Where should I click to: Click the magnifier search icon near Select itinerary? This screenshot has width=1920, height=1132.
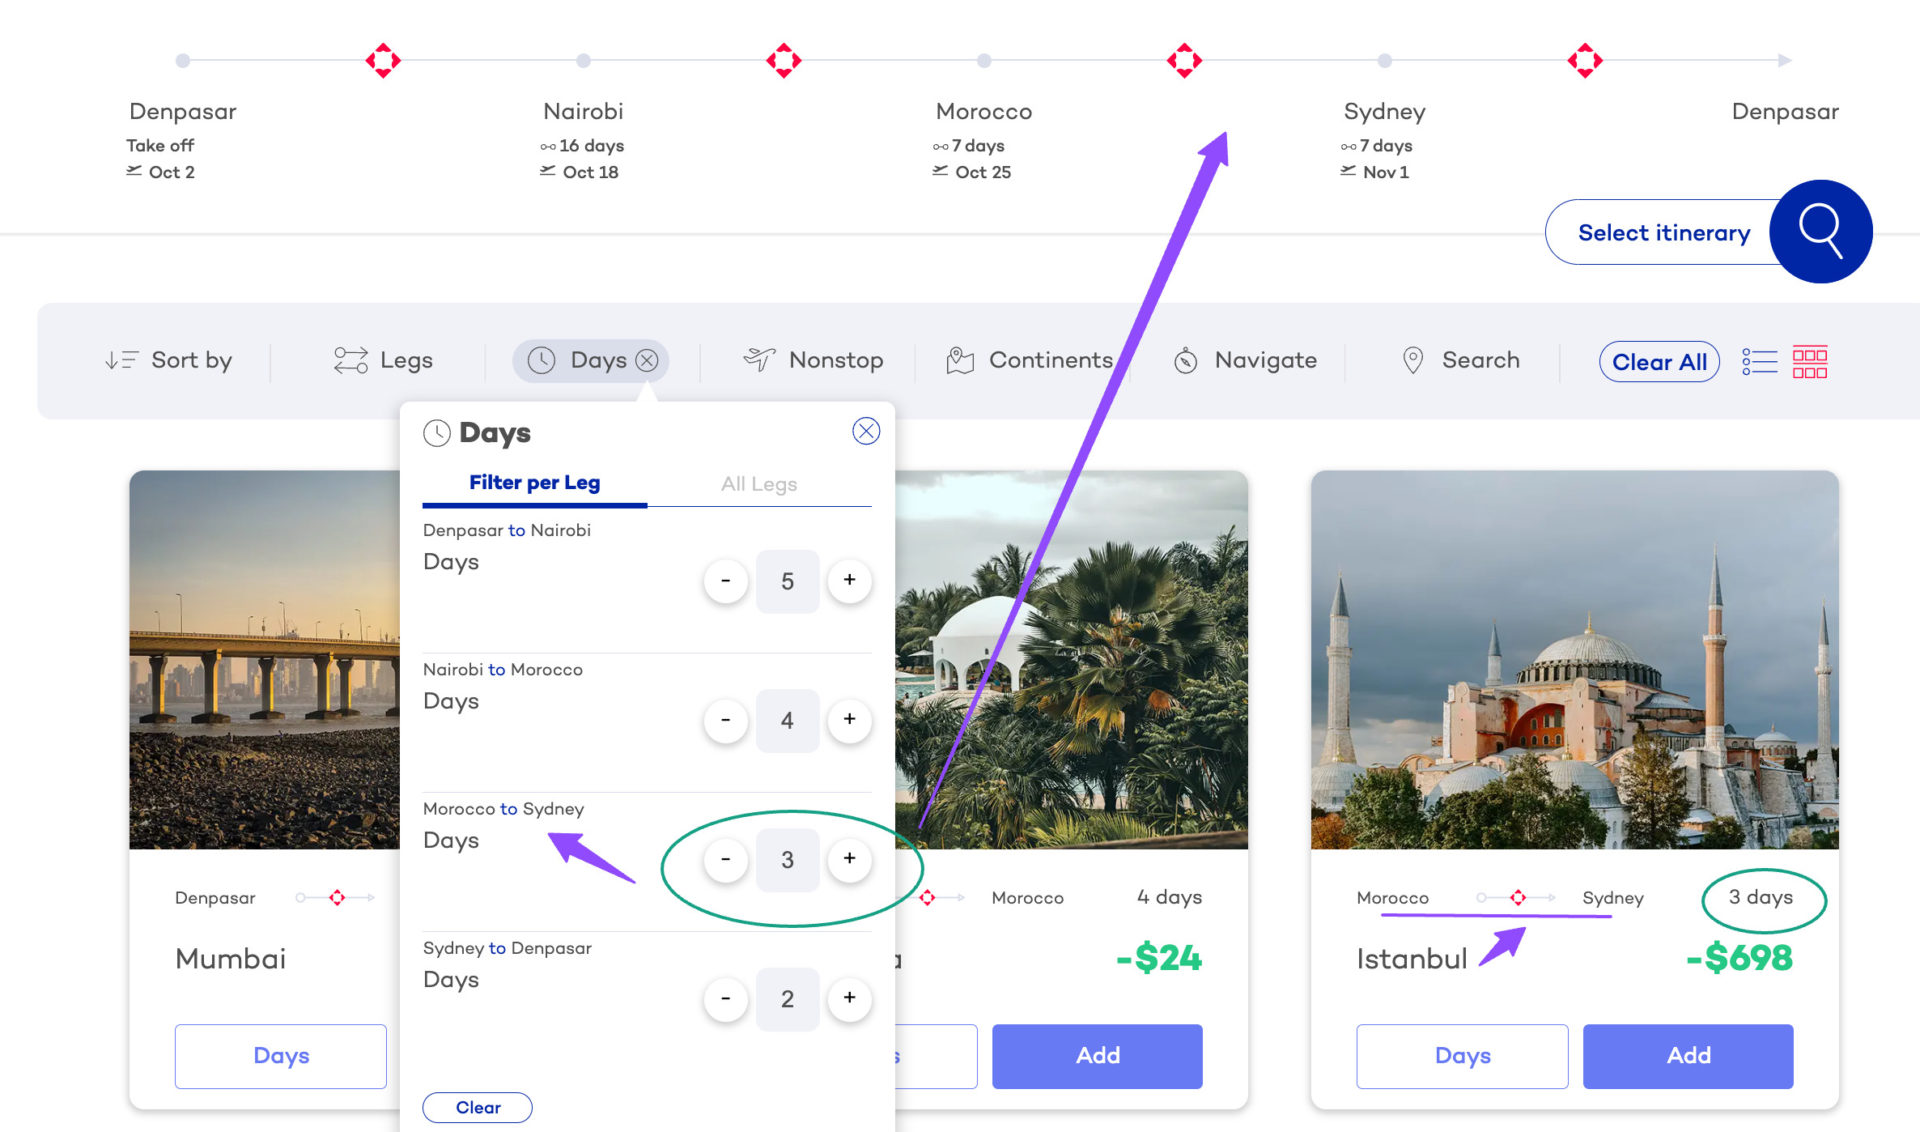1821,231
